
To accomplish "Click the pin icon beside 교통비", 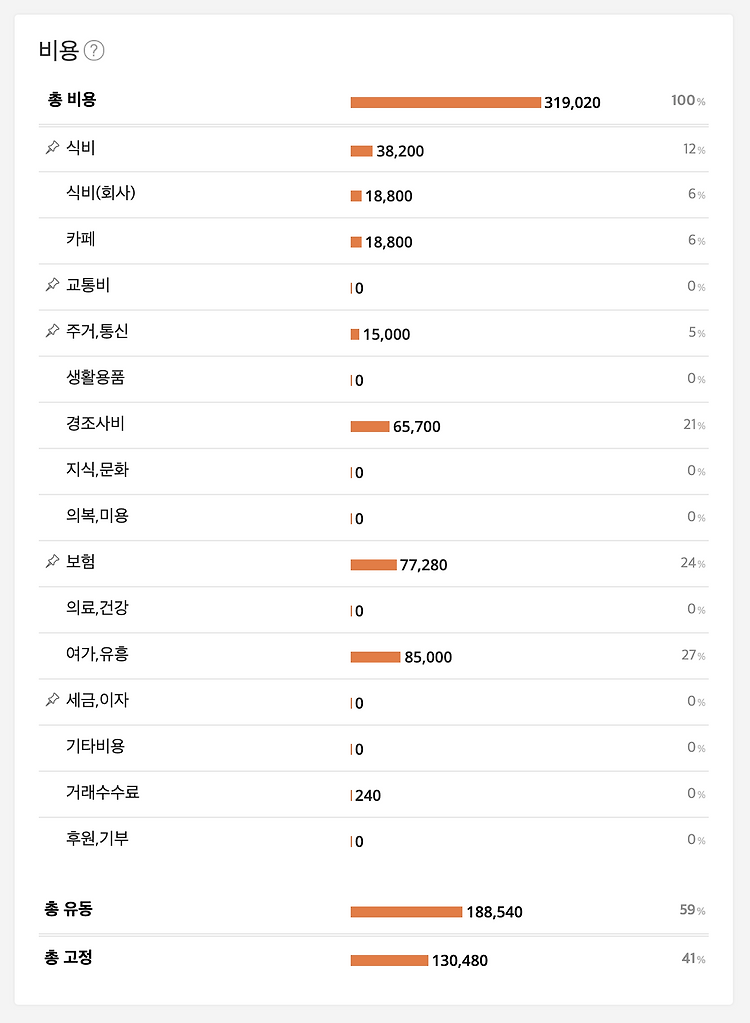I will [x=52, y=286].
